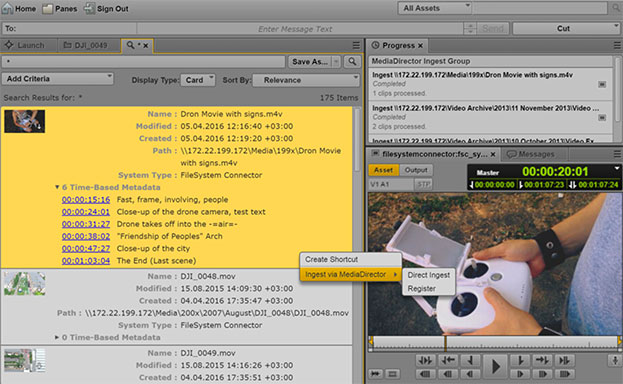Collapse the 6 Time-Based Metadata section
Viewport: 623px width, 384px height.
coord(57,187)
